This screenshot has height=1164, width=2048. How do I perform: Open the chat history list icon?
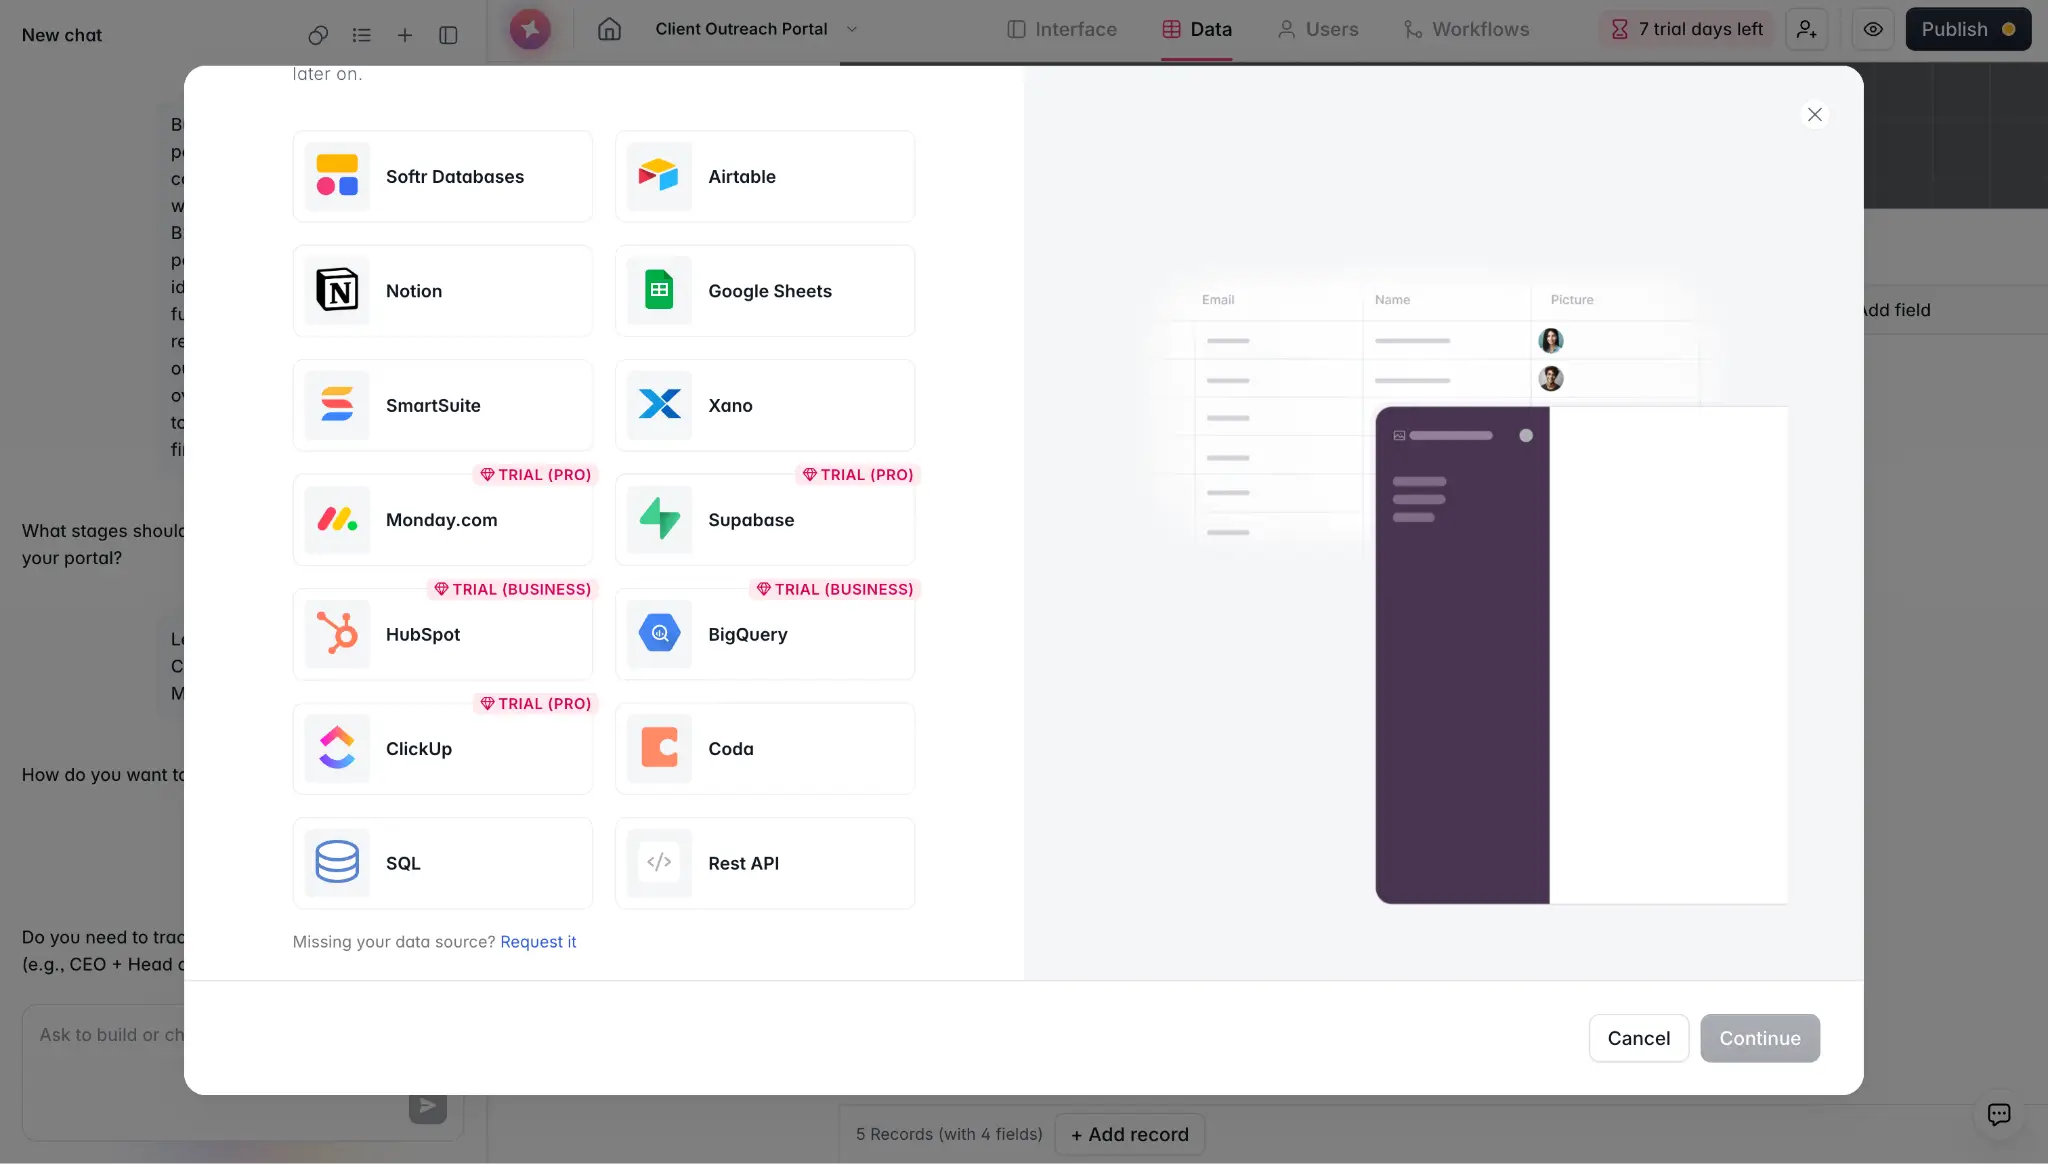point(362,35)
